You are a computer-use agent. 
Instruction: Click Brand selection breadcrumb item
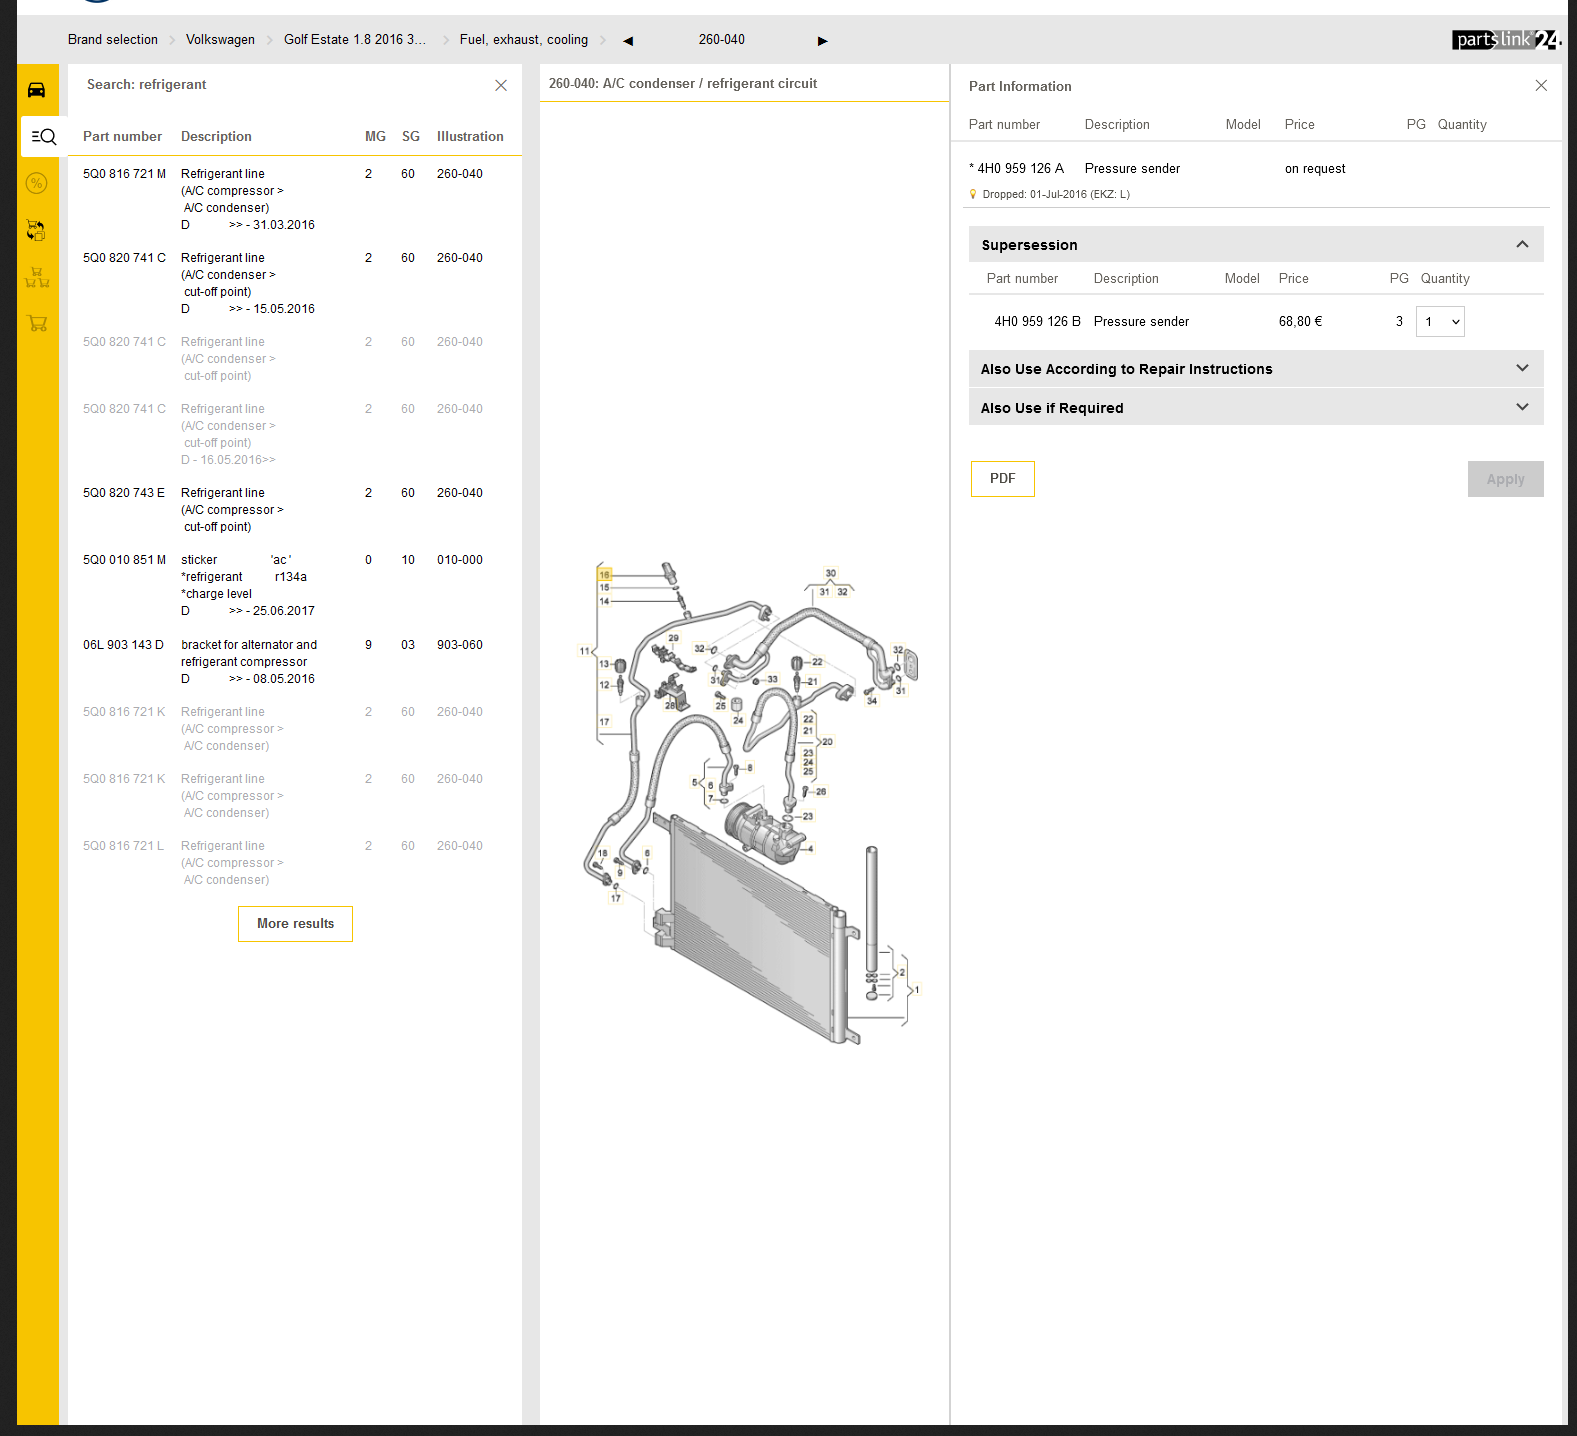[x=113, y=40]
